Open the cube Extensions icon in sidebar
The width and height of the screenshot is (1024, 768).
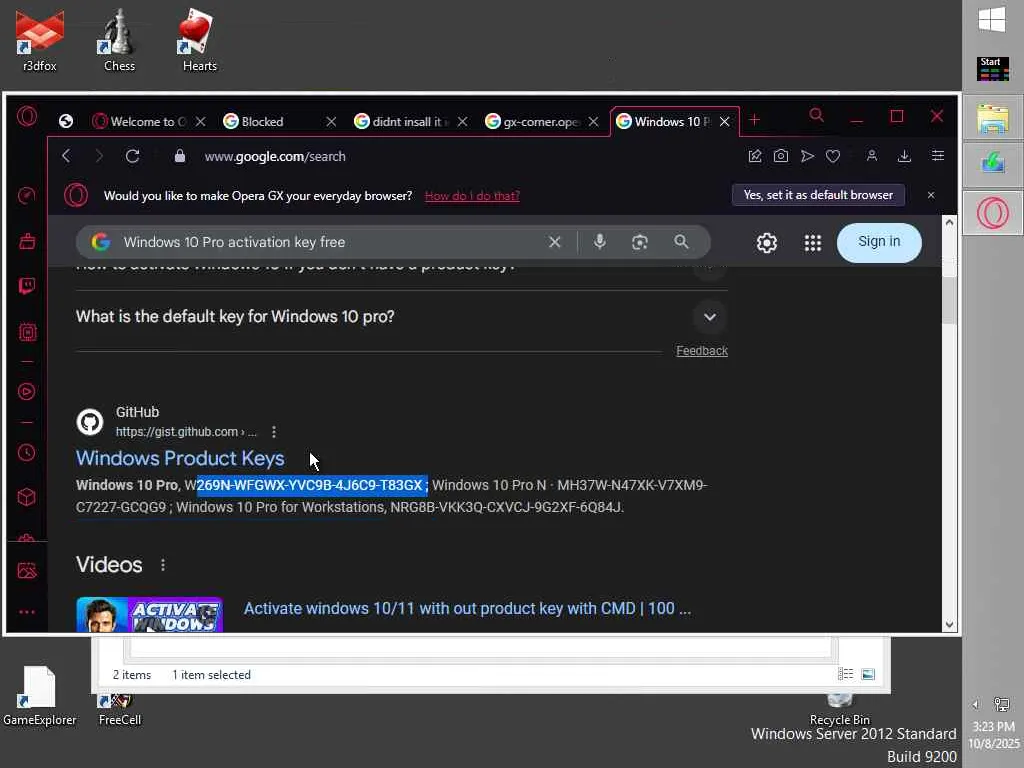pyautogui.click(x=27, y=497)
